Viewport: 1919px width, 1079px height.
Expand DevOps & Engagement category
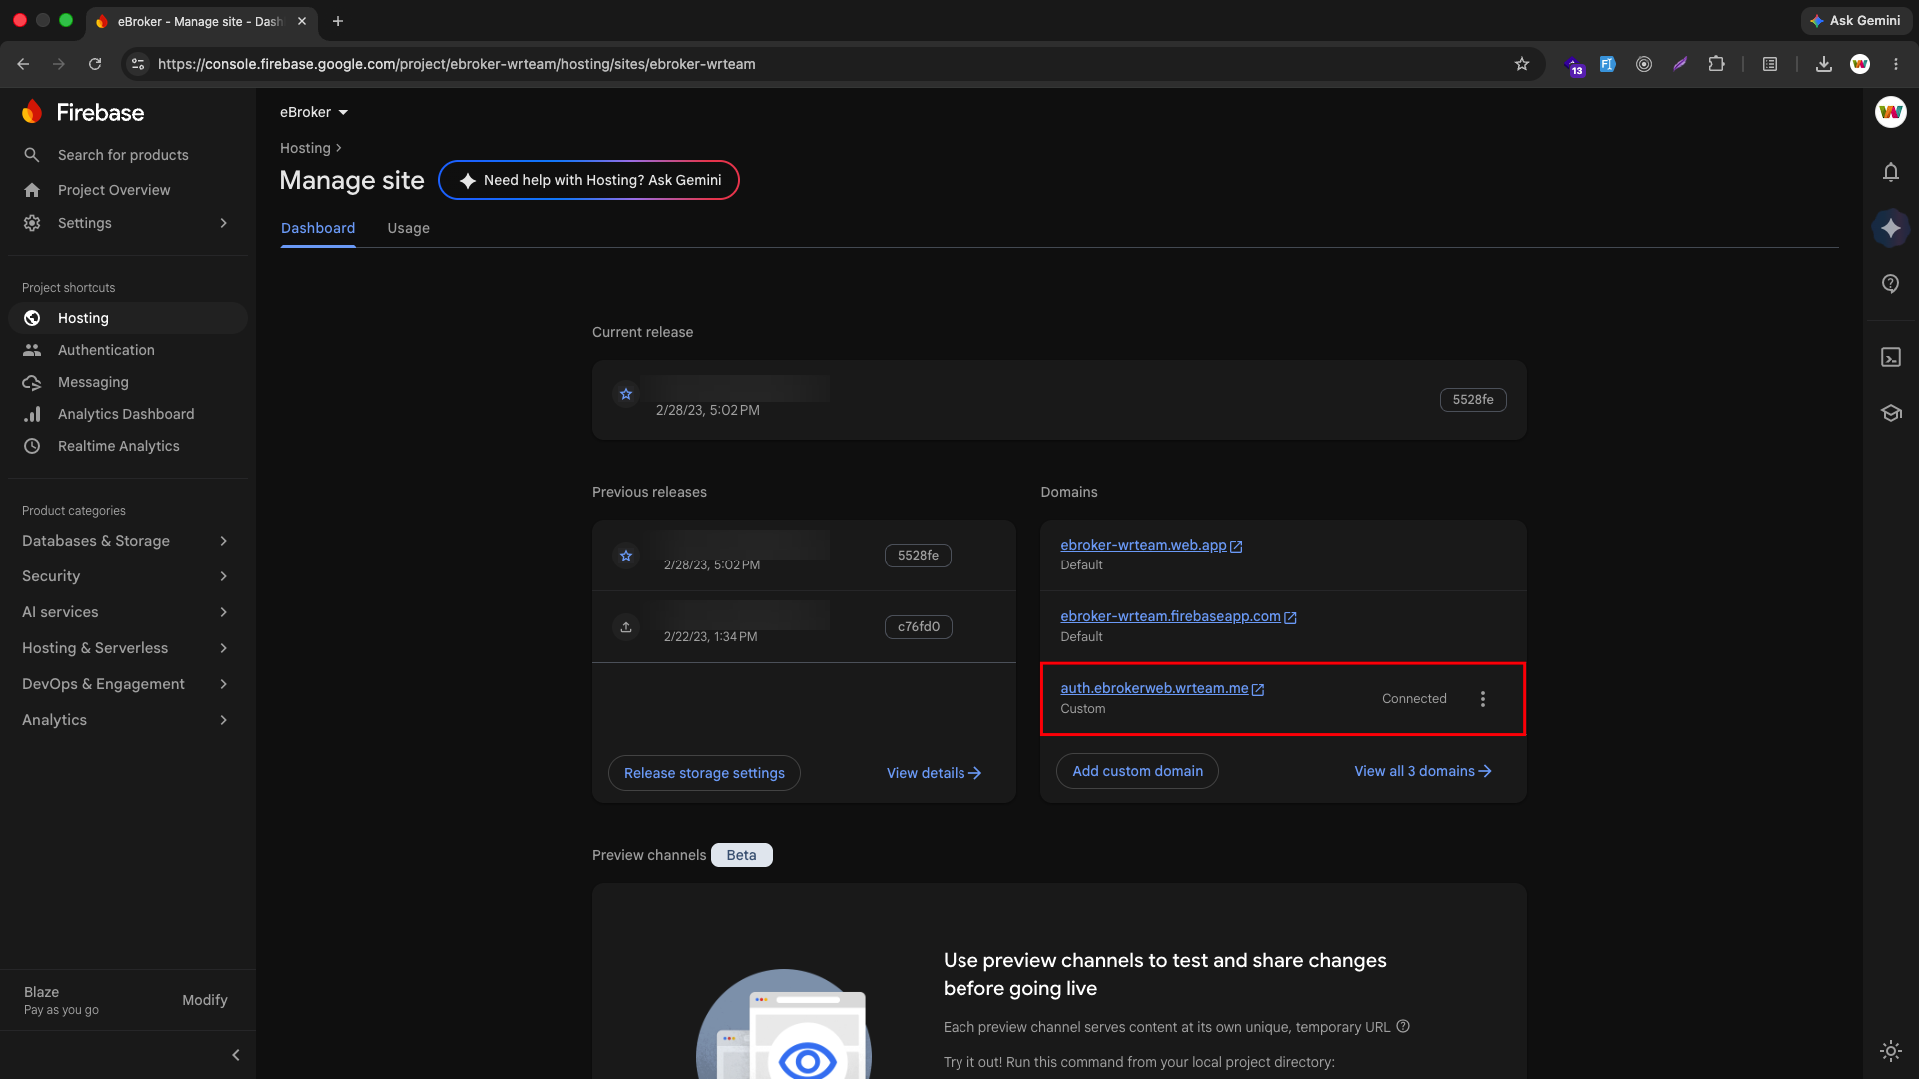pyautogui.click(x=128, y=684)
